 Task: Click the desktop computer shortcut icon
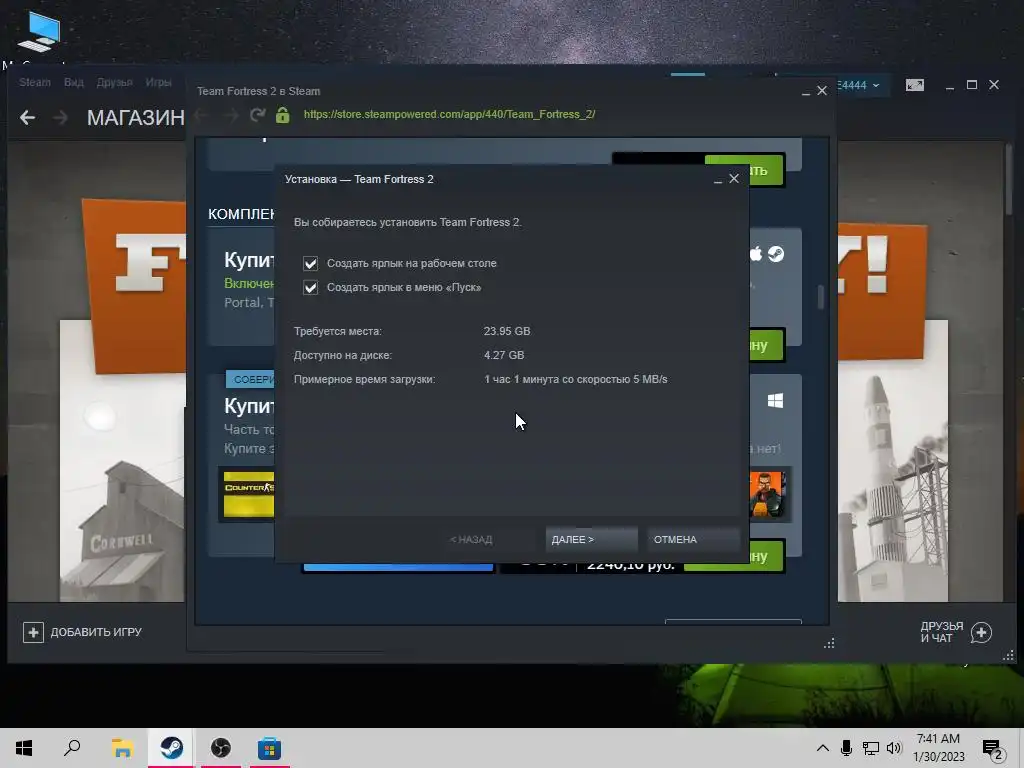39,33
